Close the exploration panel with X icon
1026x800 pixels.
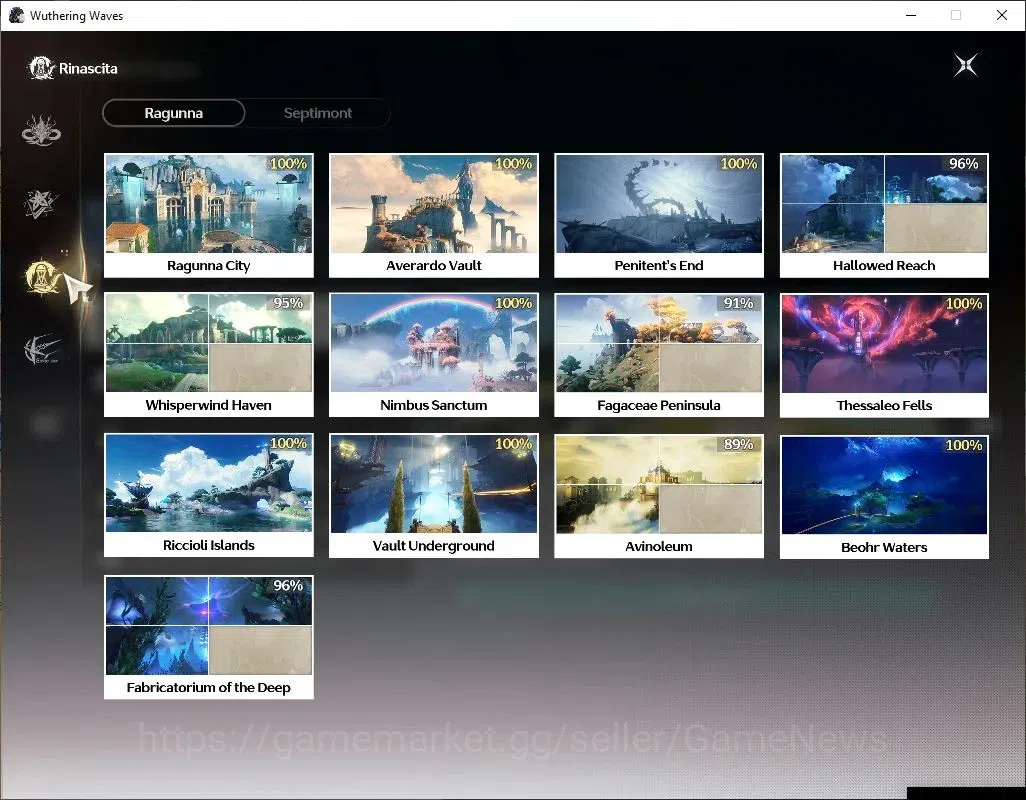(965, 65)
